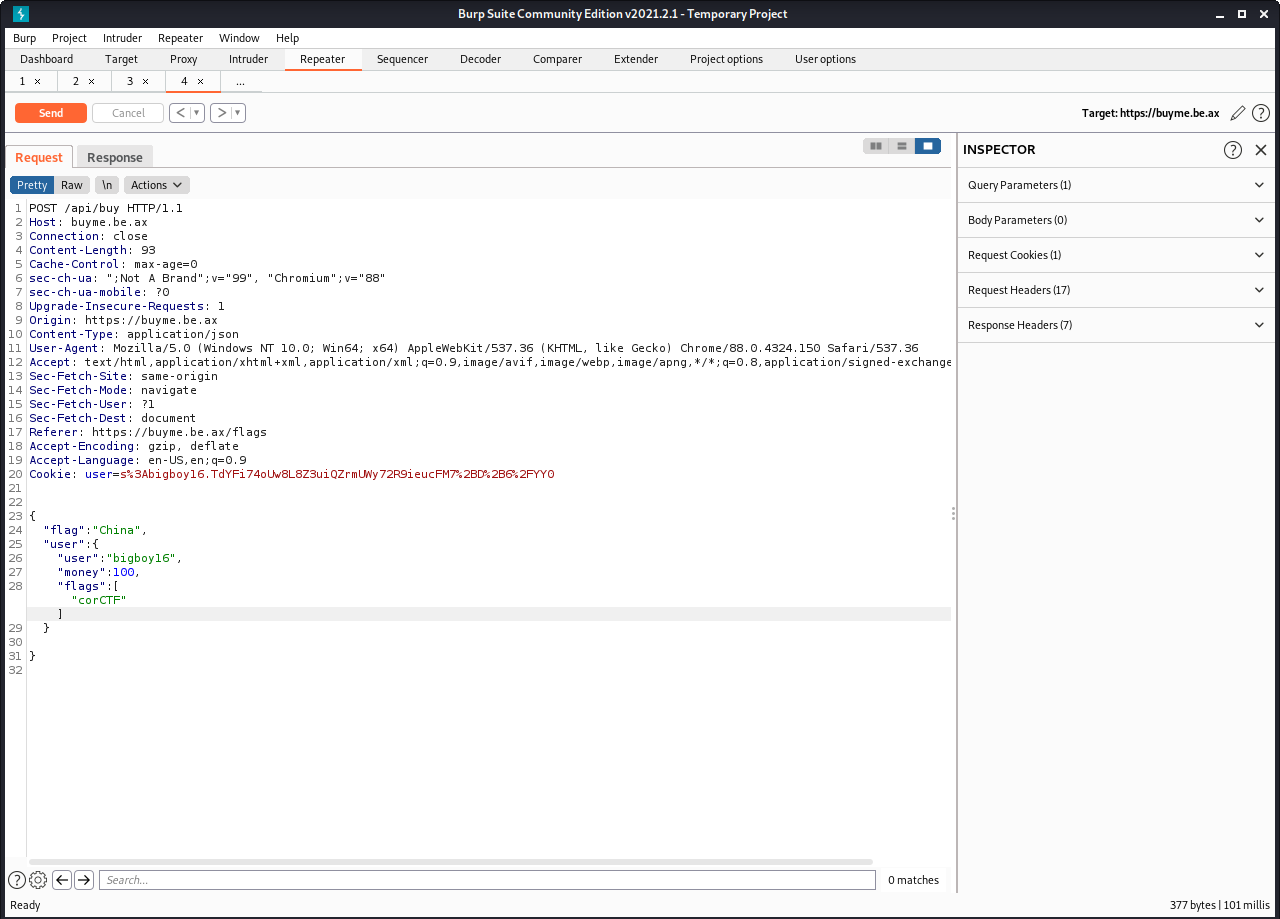Open Repeater help question mark icon
Viewport: 1280px width, 919px height.
coord(1261,113)
